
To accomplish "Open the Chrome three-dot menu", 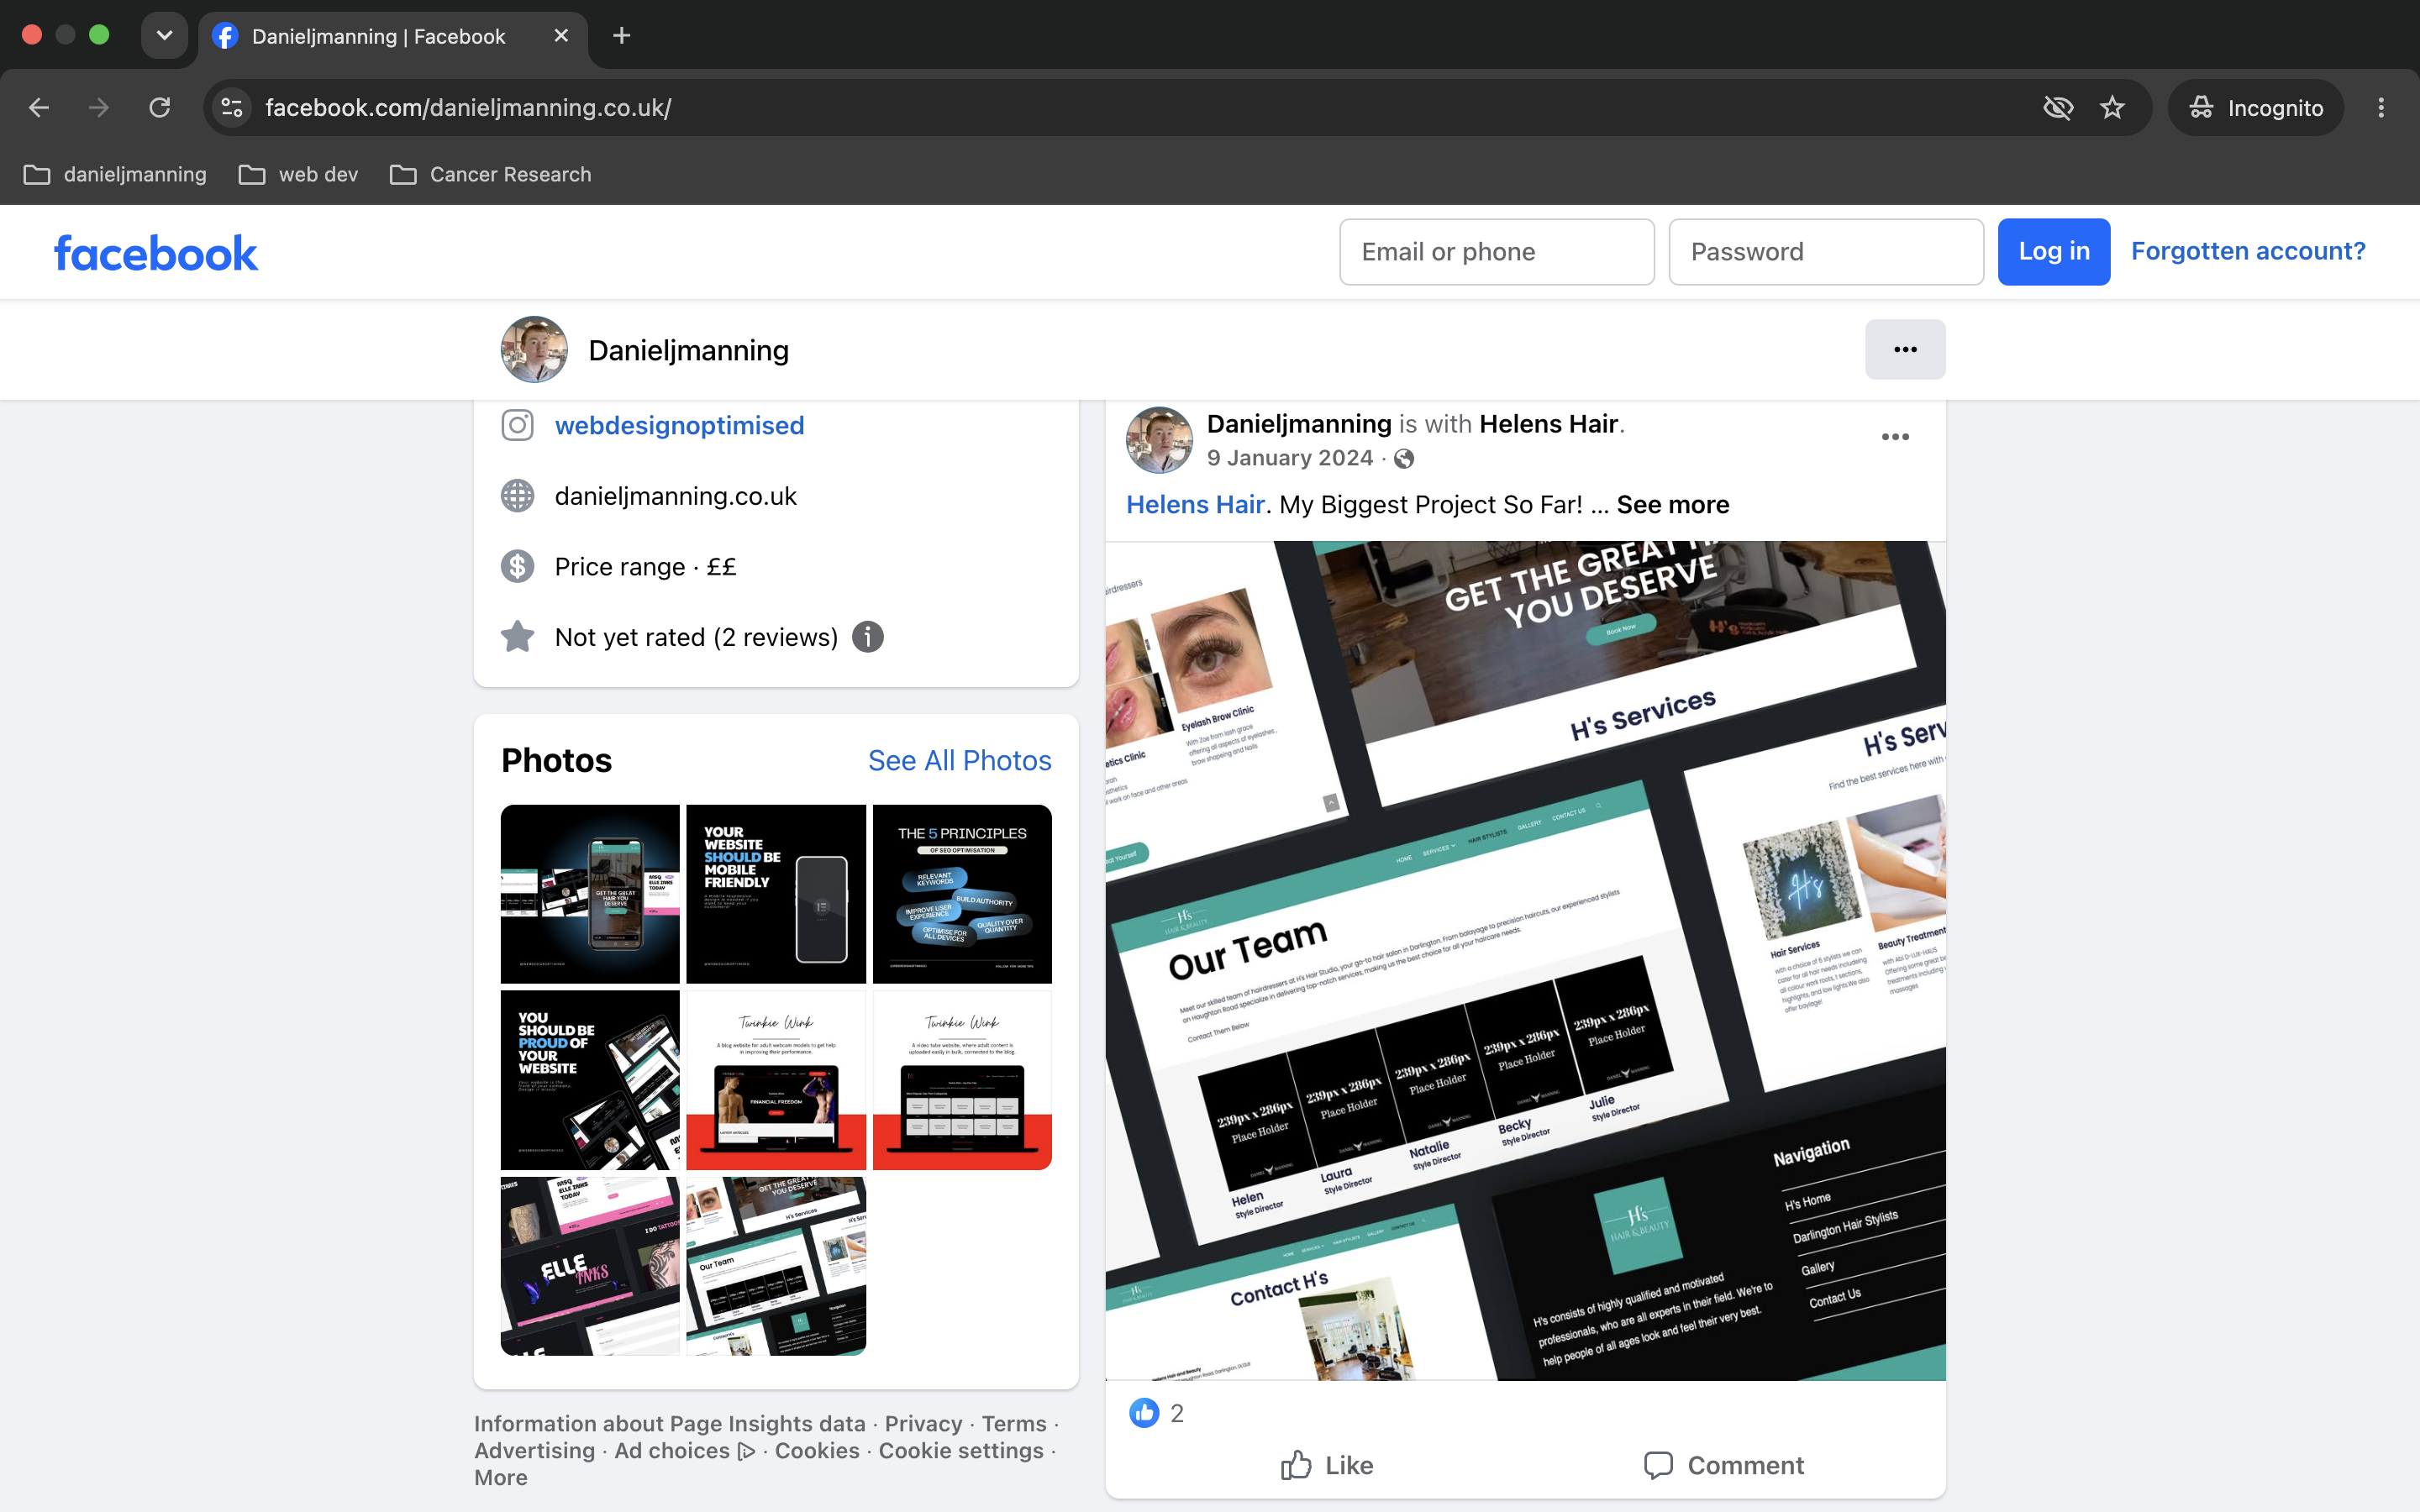I will click(2381, 107).
